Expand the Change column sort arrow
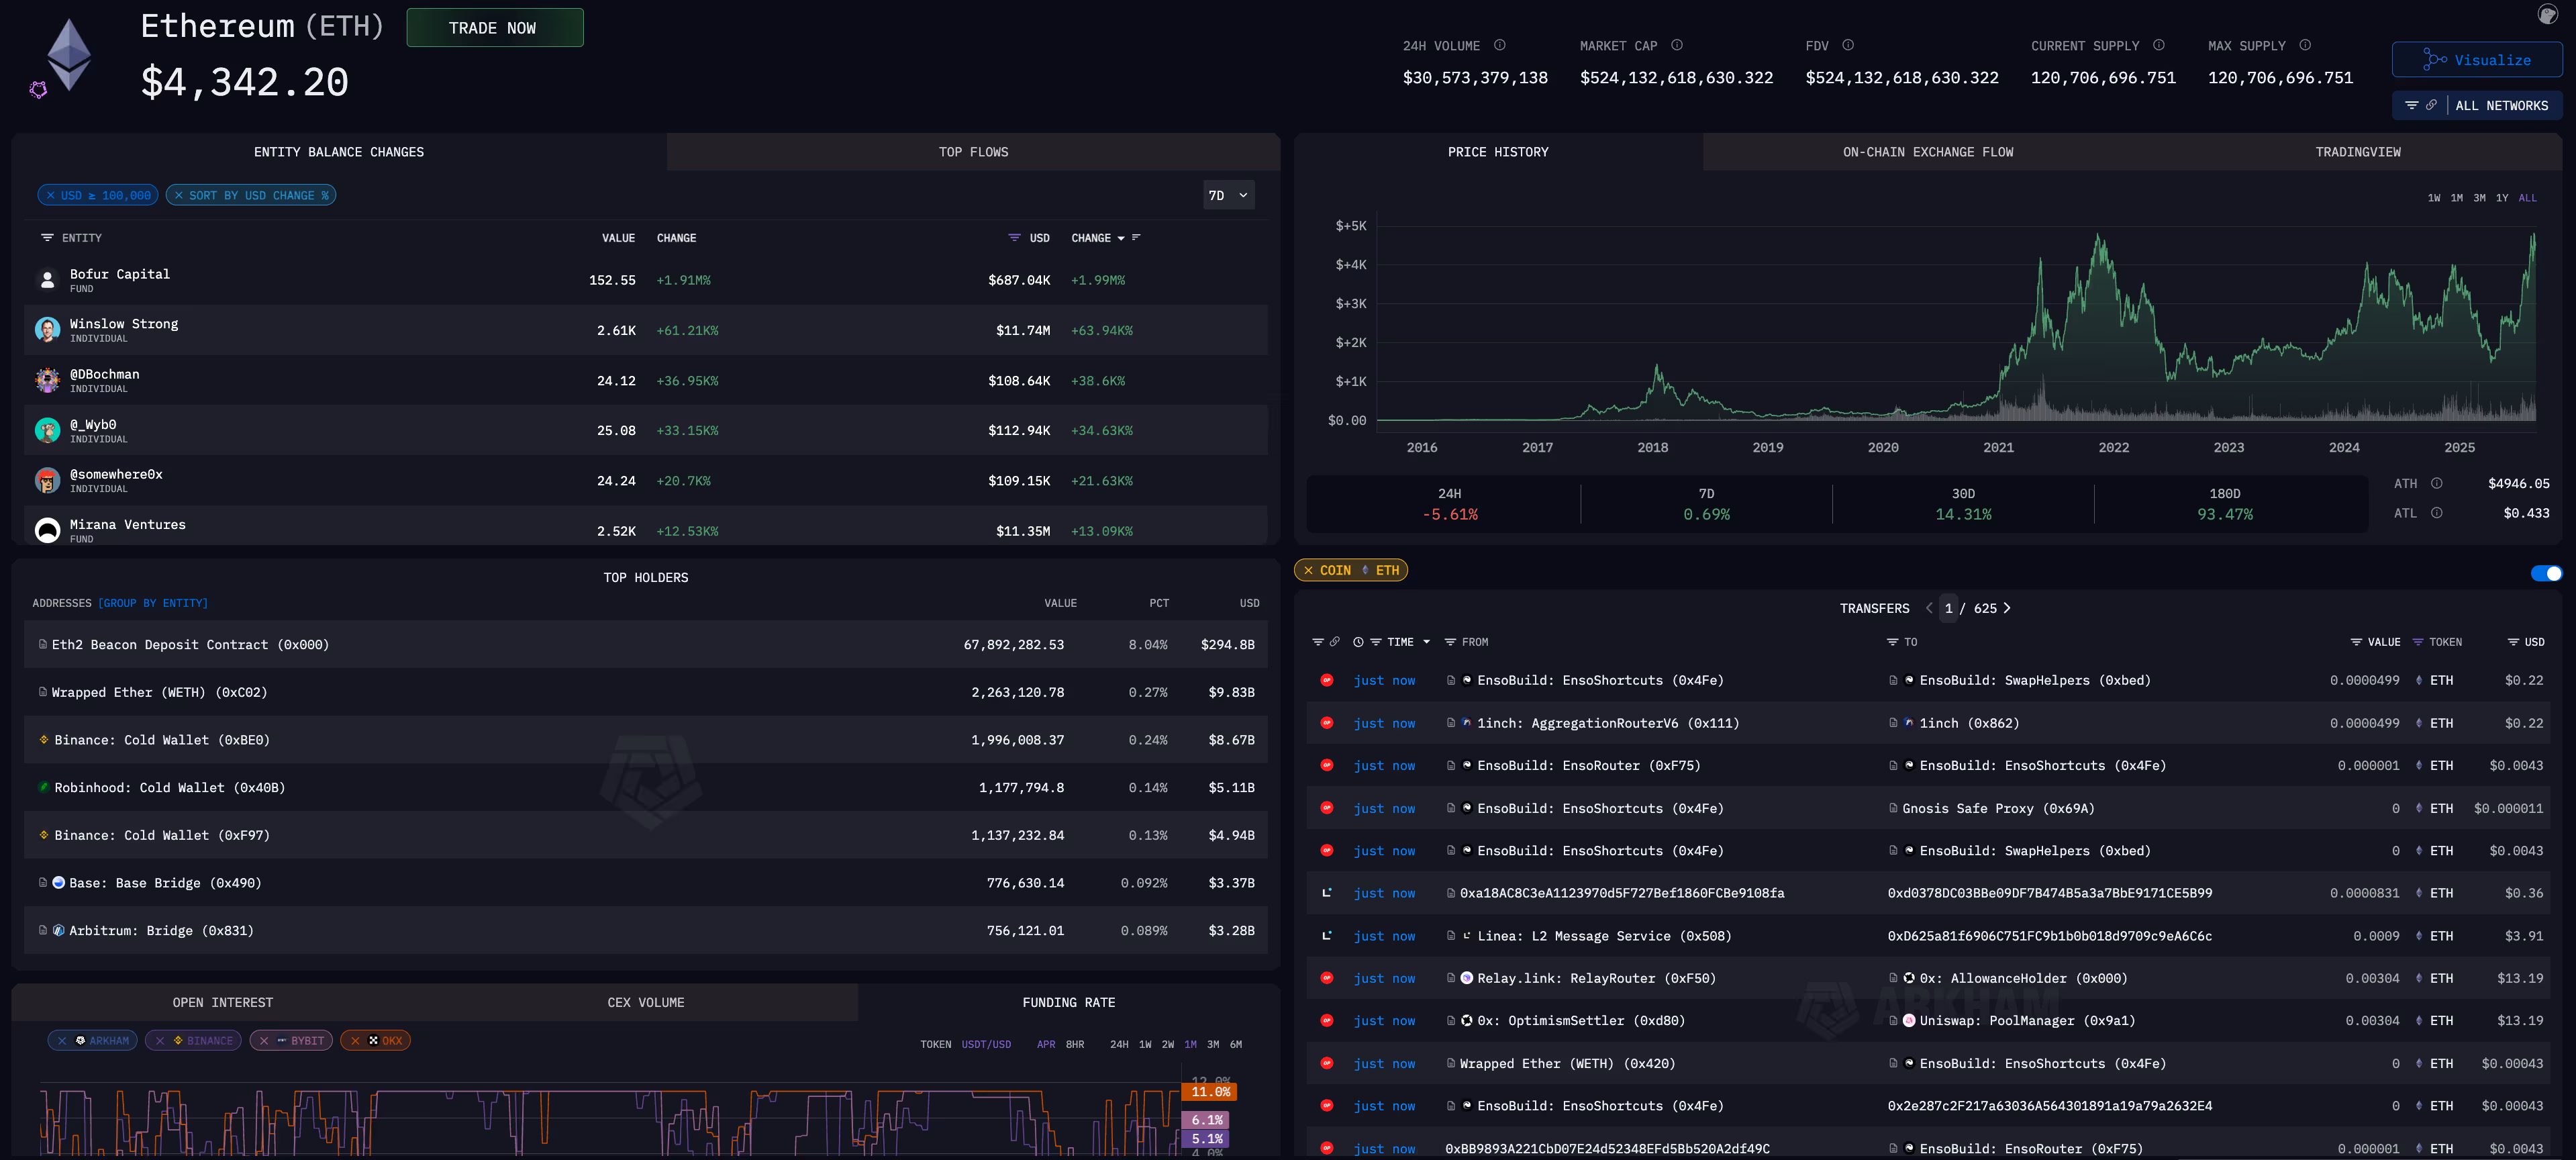Viewport: 2576px width, 1160px height. 1121,239
